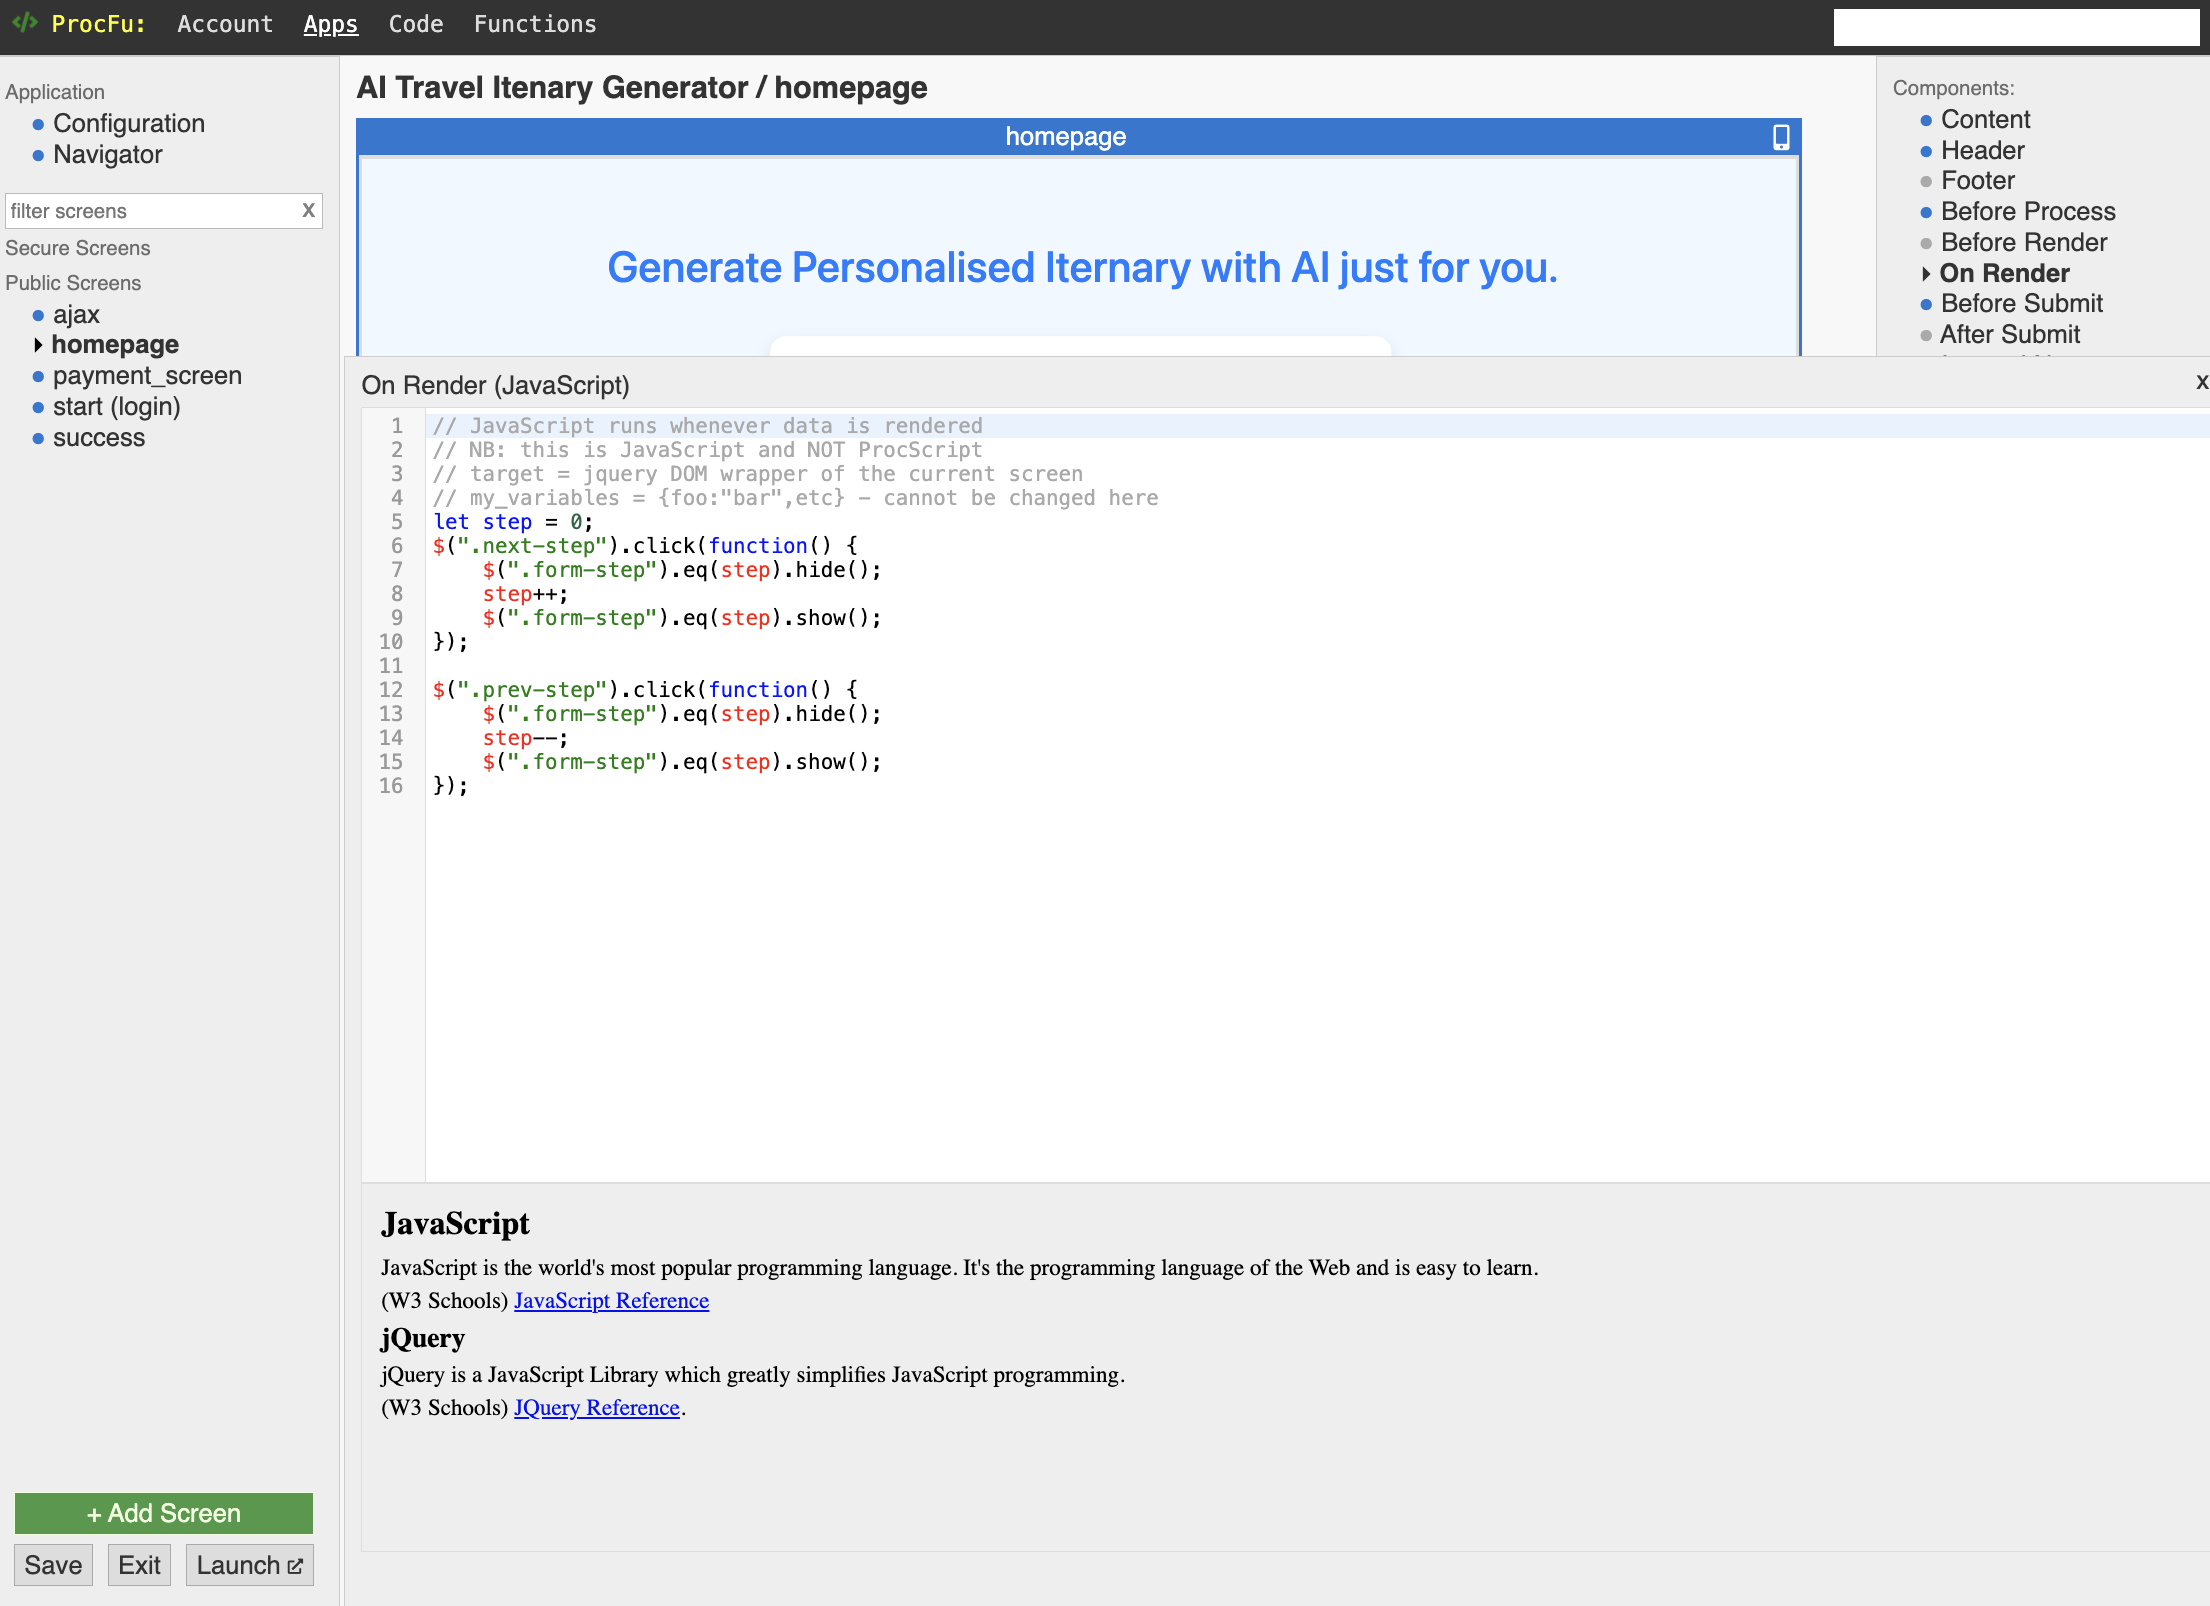Expand the homepage entry in Public Screens
2210x1606 pixels.
40,344
